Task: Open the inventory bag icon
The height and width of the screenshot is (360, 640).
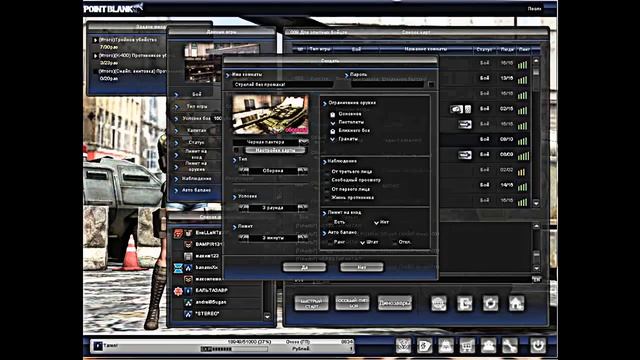Action: click(446, 346)
